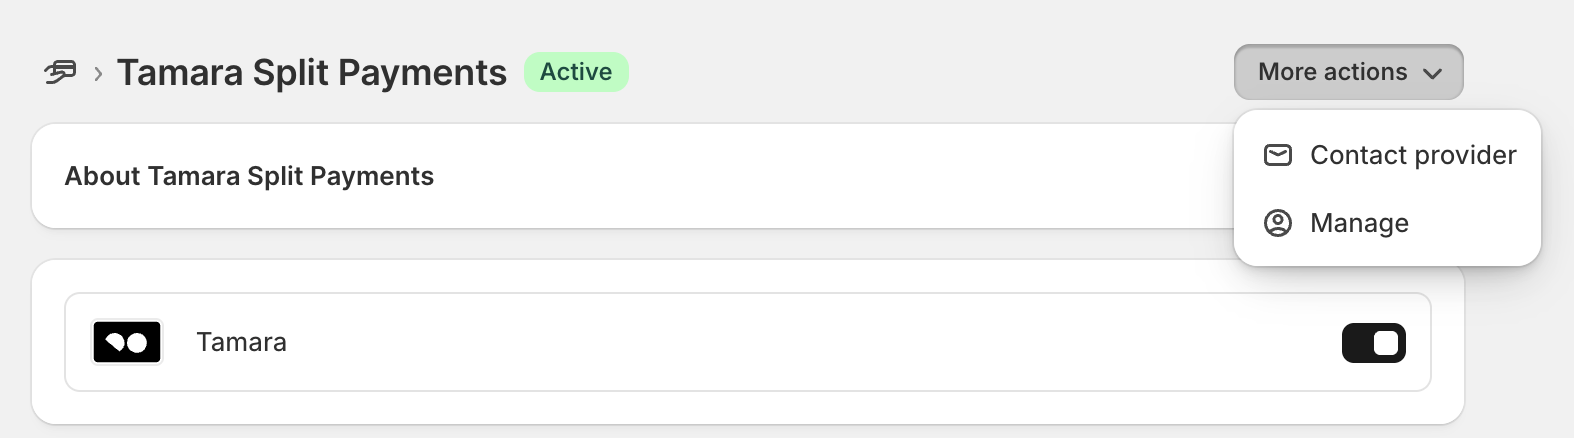Image resolution: width=1574 pixels, height=438 pixels.
Task: Click the Tamara payment method name
Action: click(x=241, y=342)
